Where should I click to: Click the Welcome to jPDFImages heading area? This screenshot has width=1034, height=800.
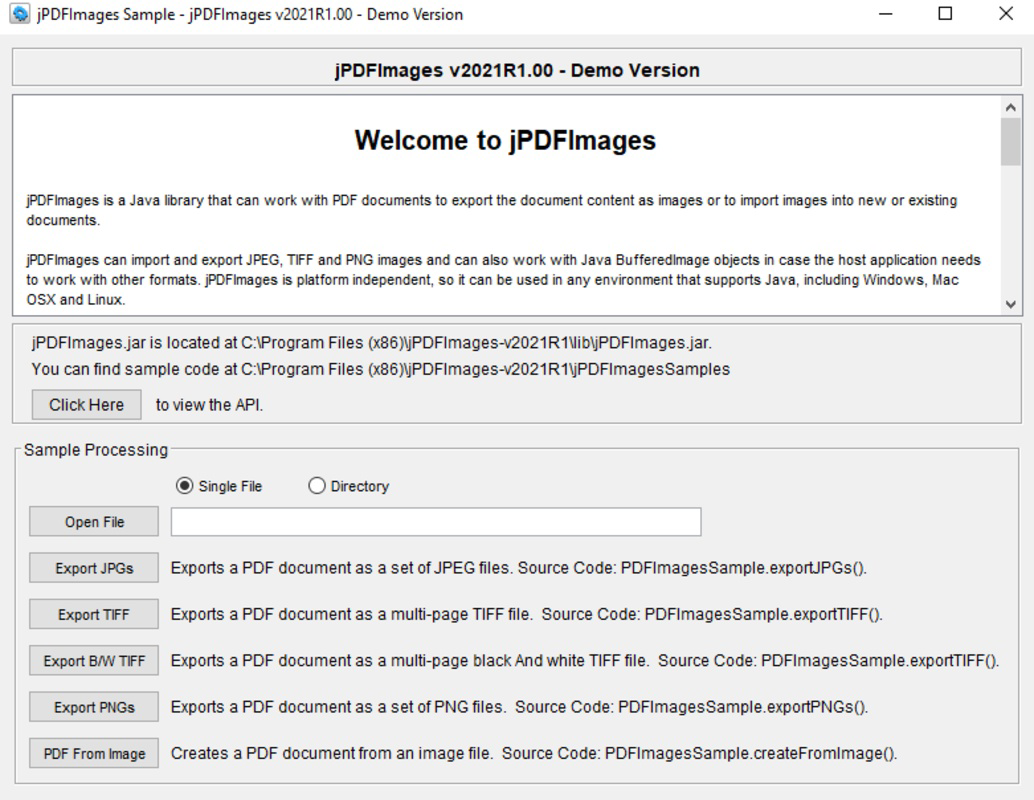(505, 140)
